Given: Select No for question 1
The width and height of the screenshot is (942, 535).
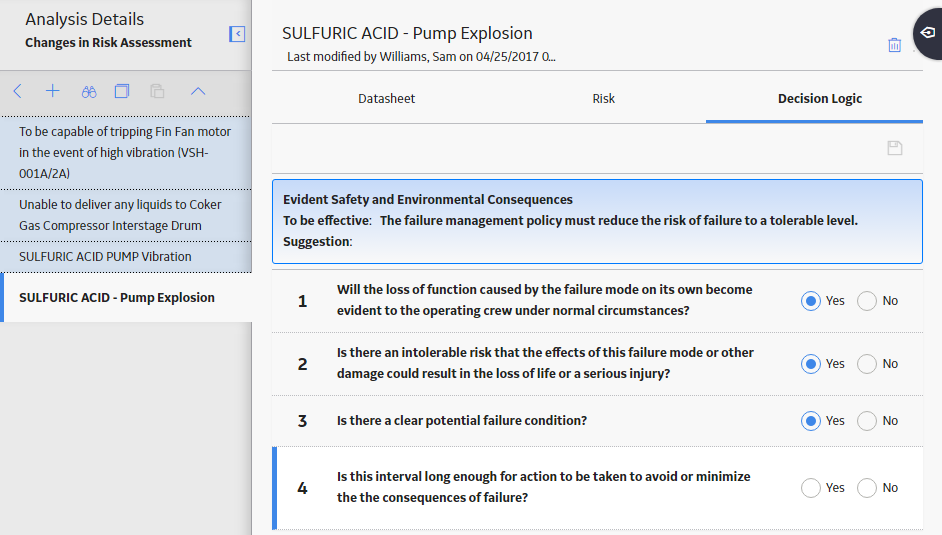Looking at the screenshot, I should click(867, 301).
